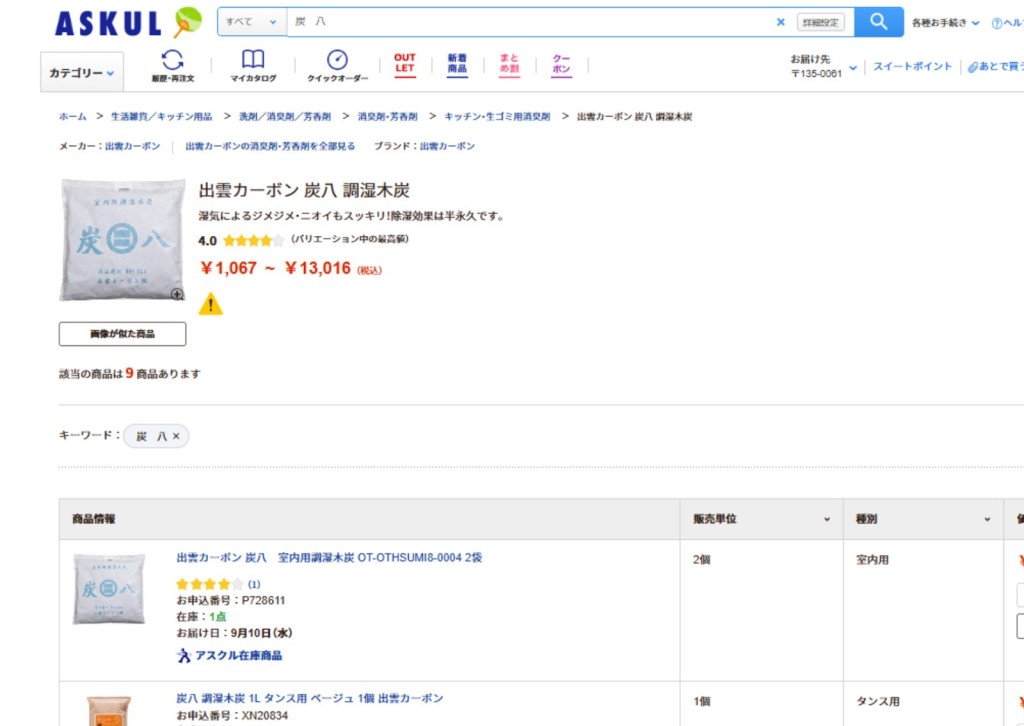Click the ASKUL logo

coord(129,23)
